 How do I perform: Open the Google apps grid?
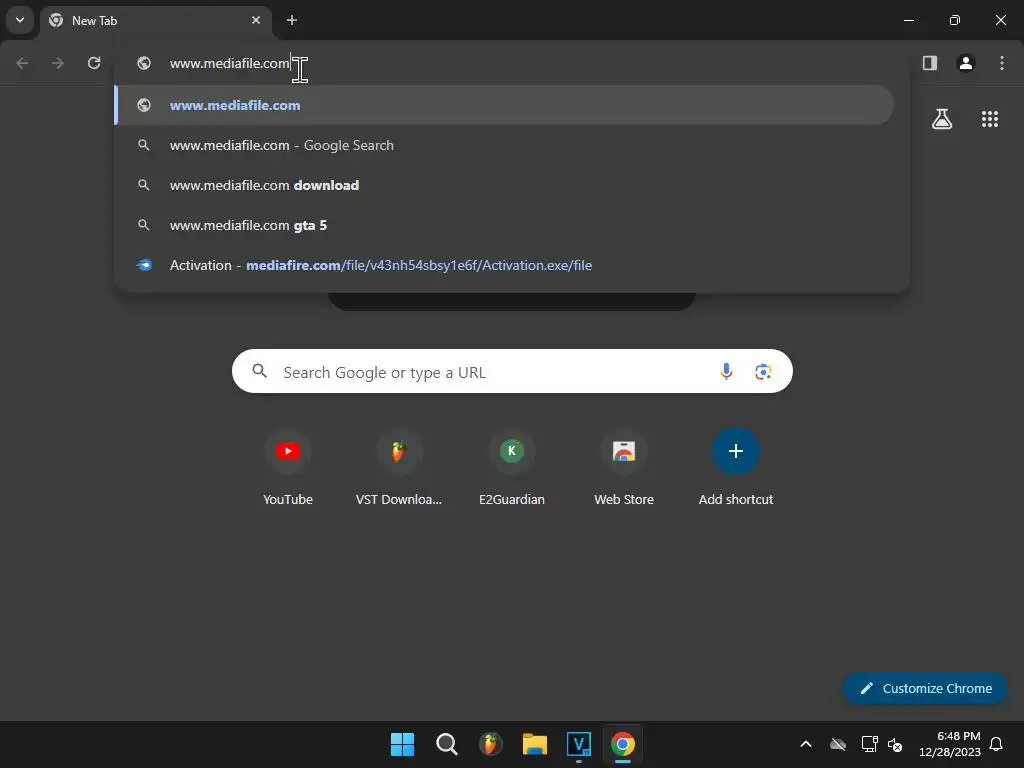989,119
